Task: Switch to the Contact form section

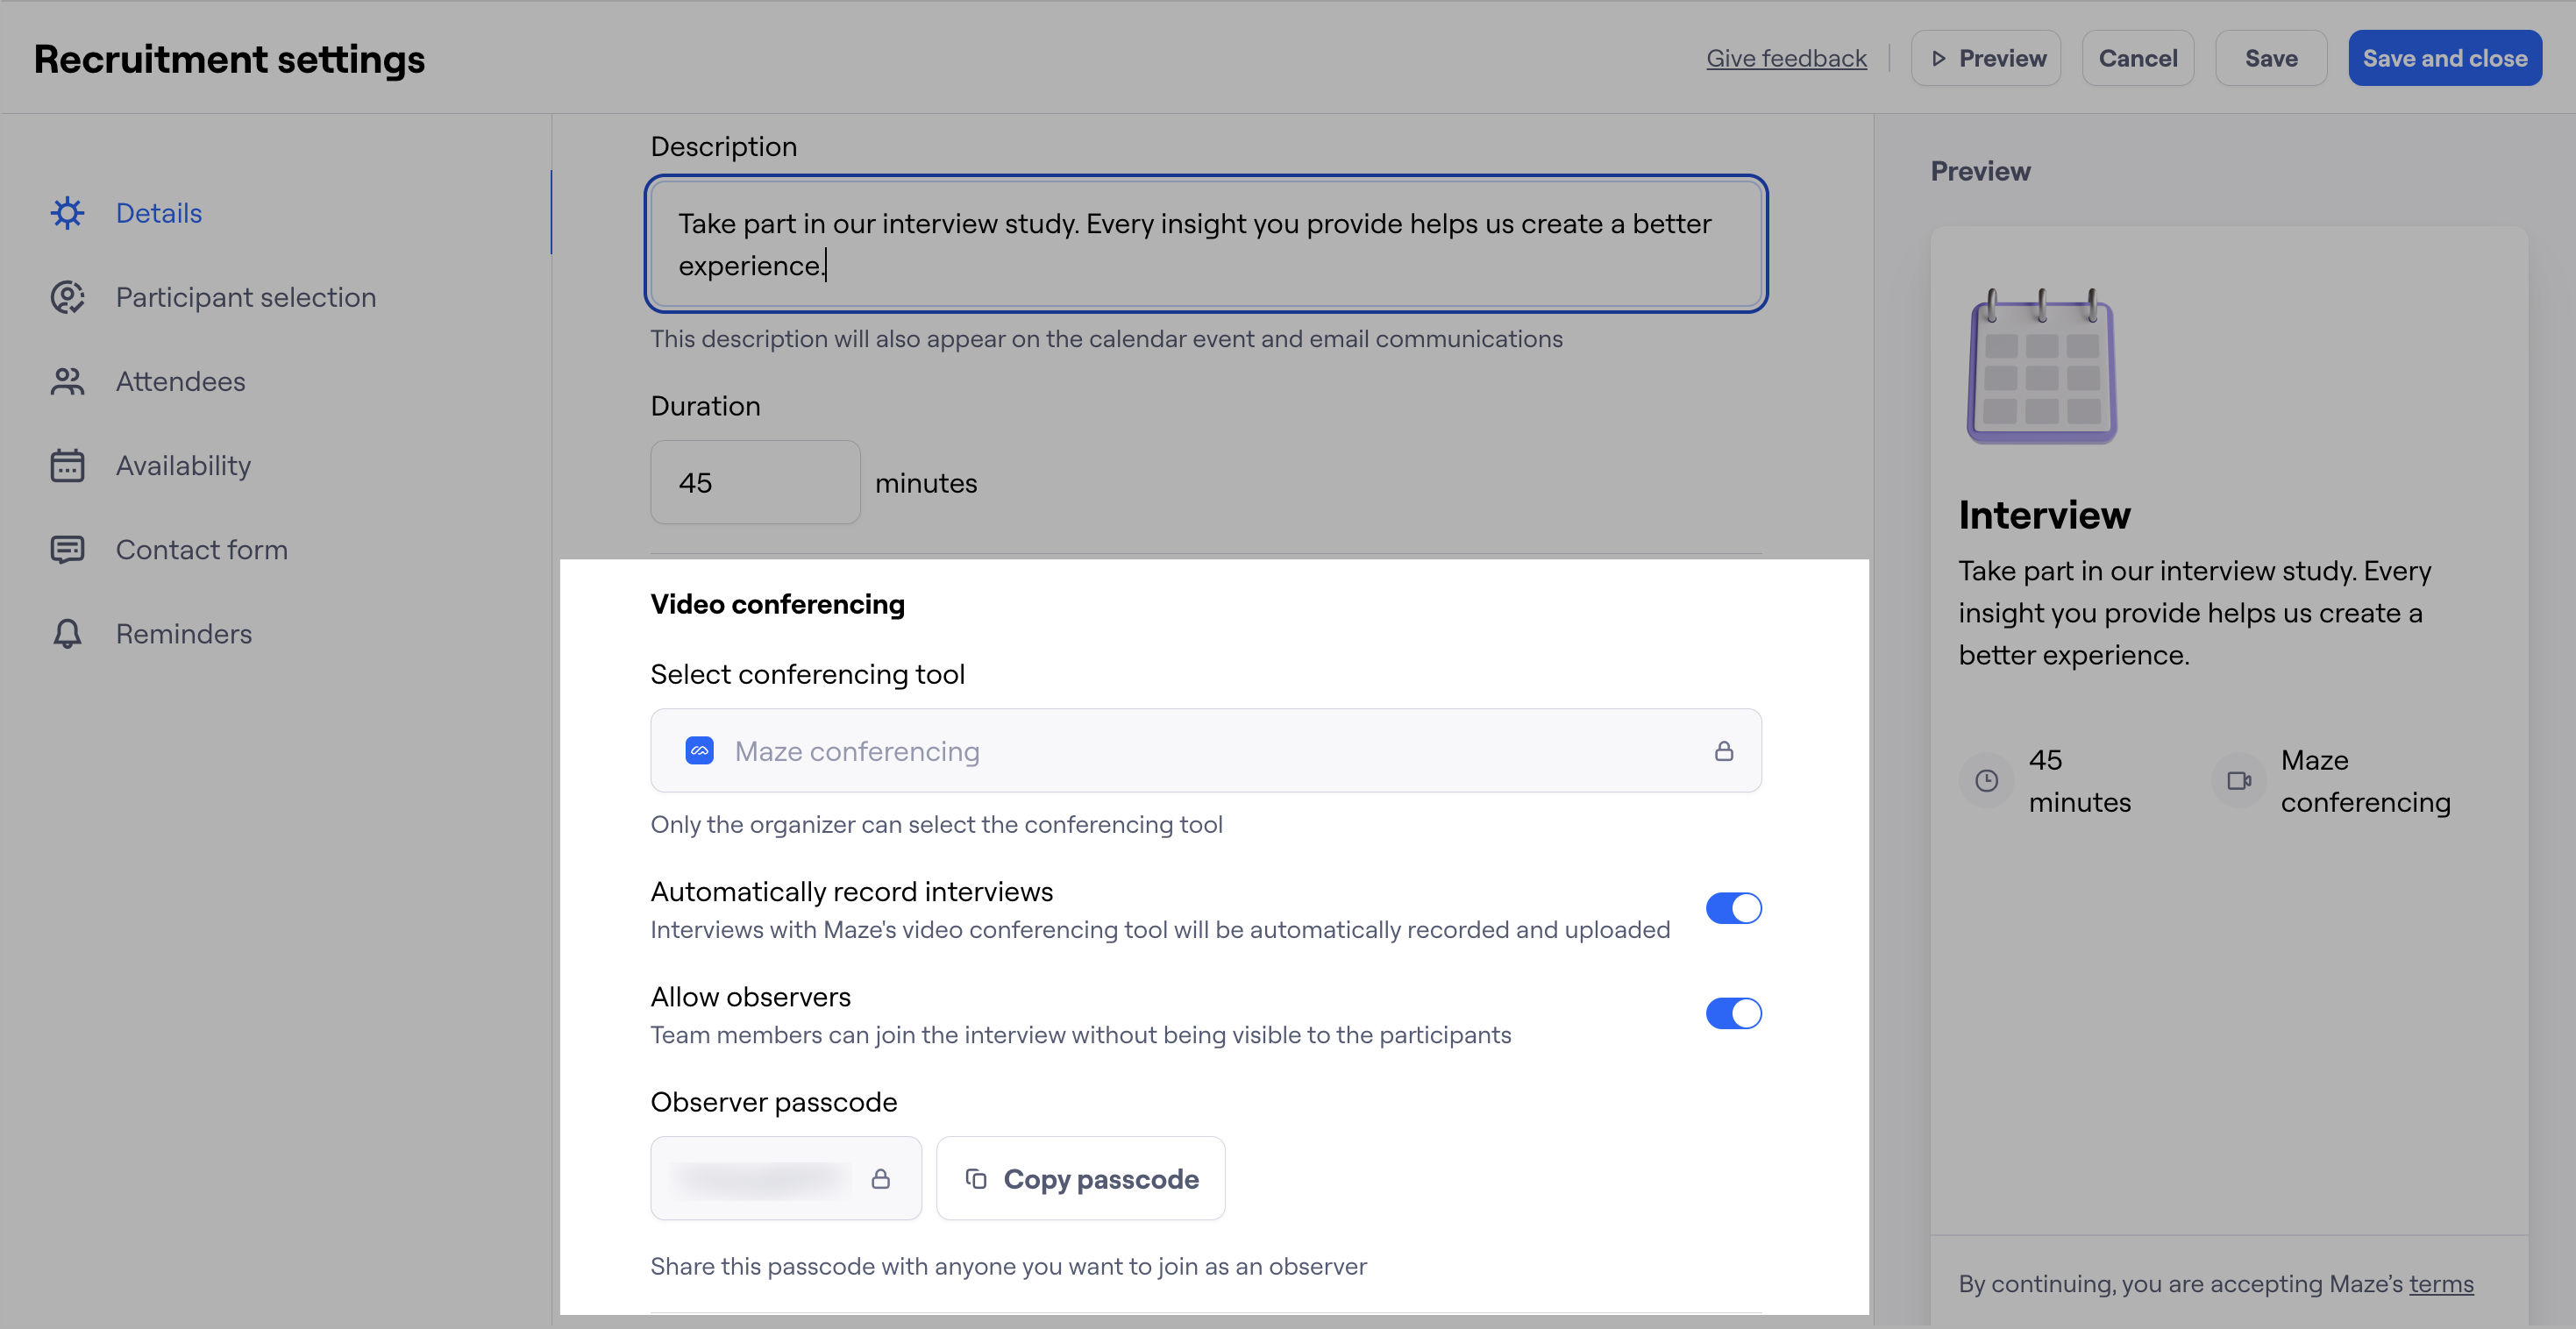Action: 201,549
